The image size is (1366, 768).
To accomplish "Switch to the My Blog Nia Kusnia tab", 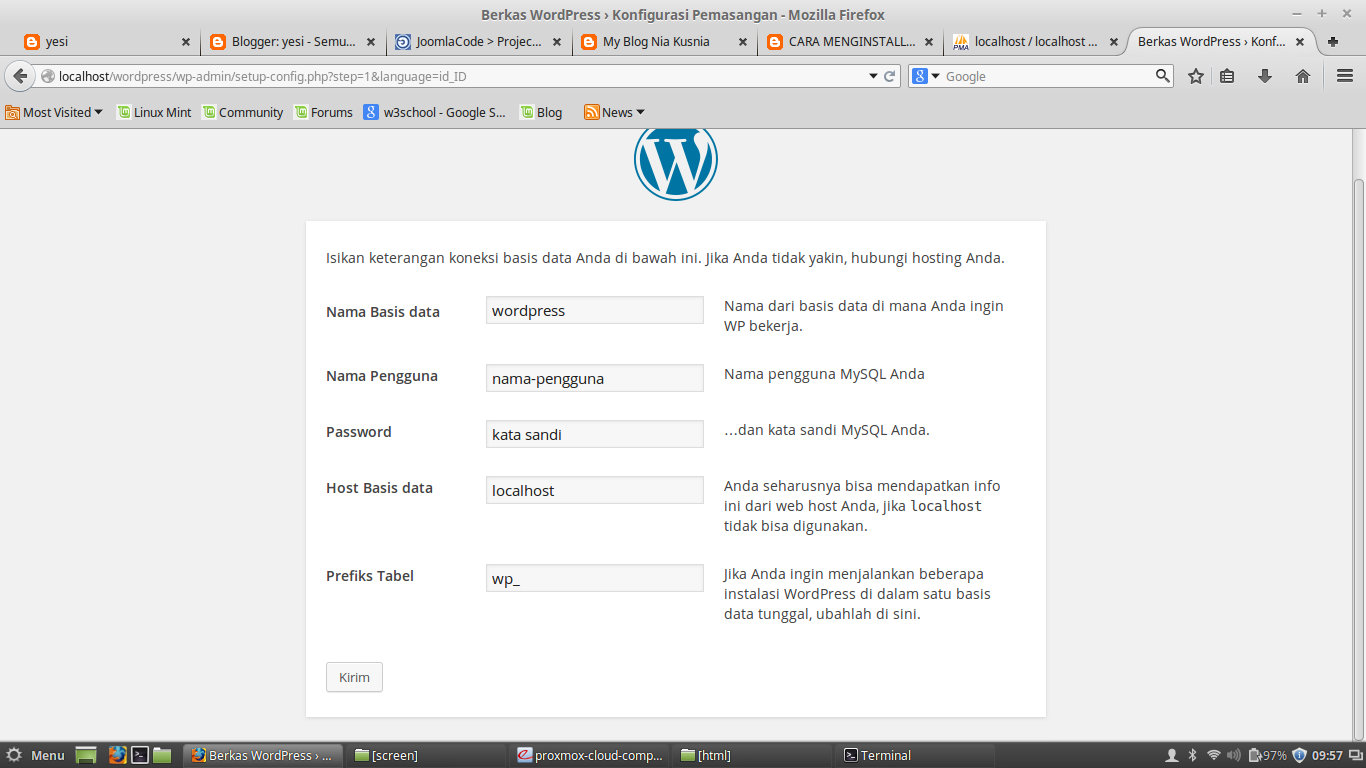I will point(655,42).
